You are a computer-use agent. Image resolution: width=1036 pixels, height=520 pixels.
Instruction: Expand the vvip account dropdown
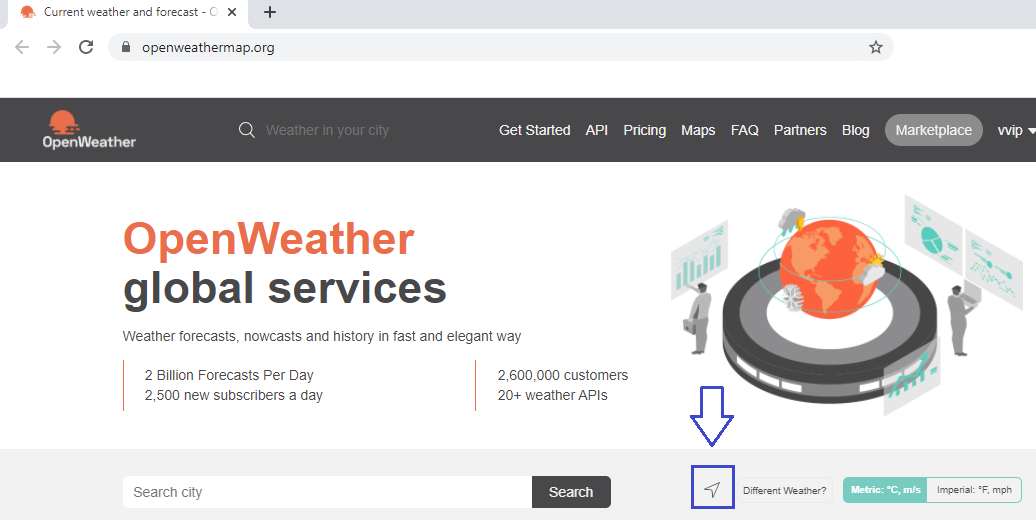[x=1016, y=130]
